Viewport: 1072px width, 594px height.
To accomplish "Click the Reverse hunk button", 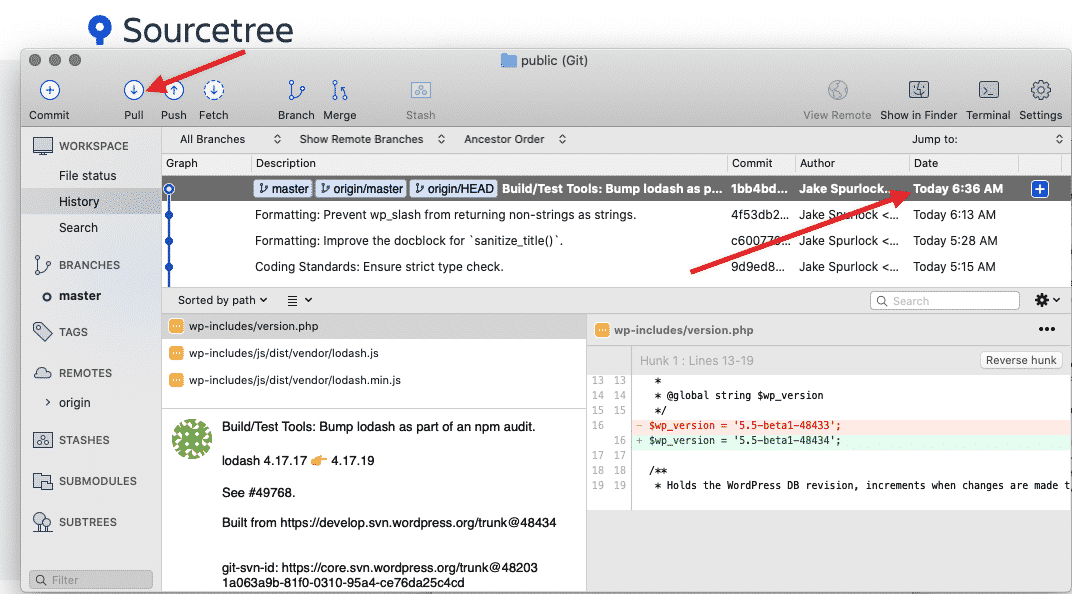I will [1021, 360].
